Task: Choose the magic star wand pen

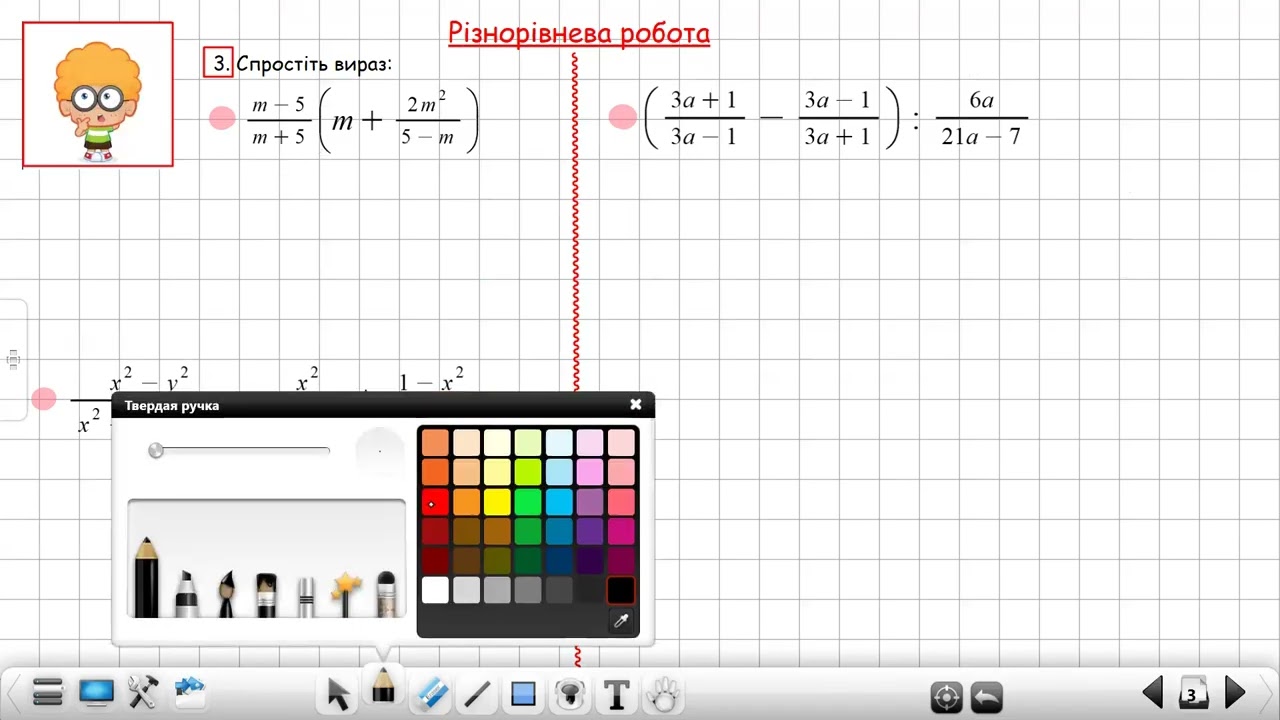Action: [346, 593]
